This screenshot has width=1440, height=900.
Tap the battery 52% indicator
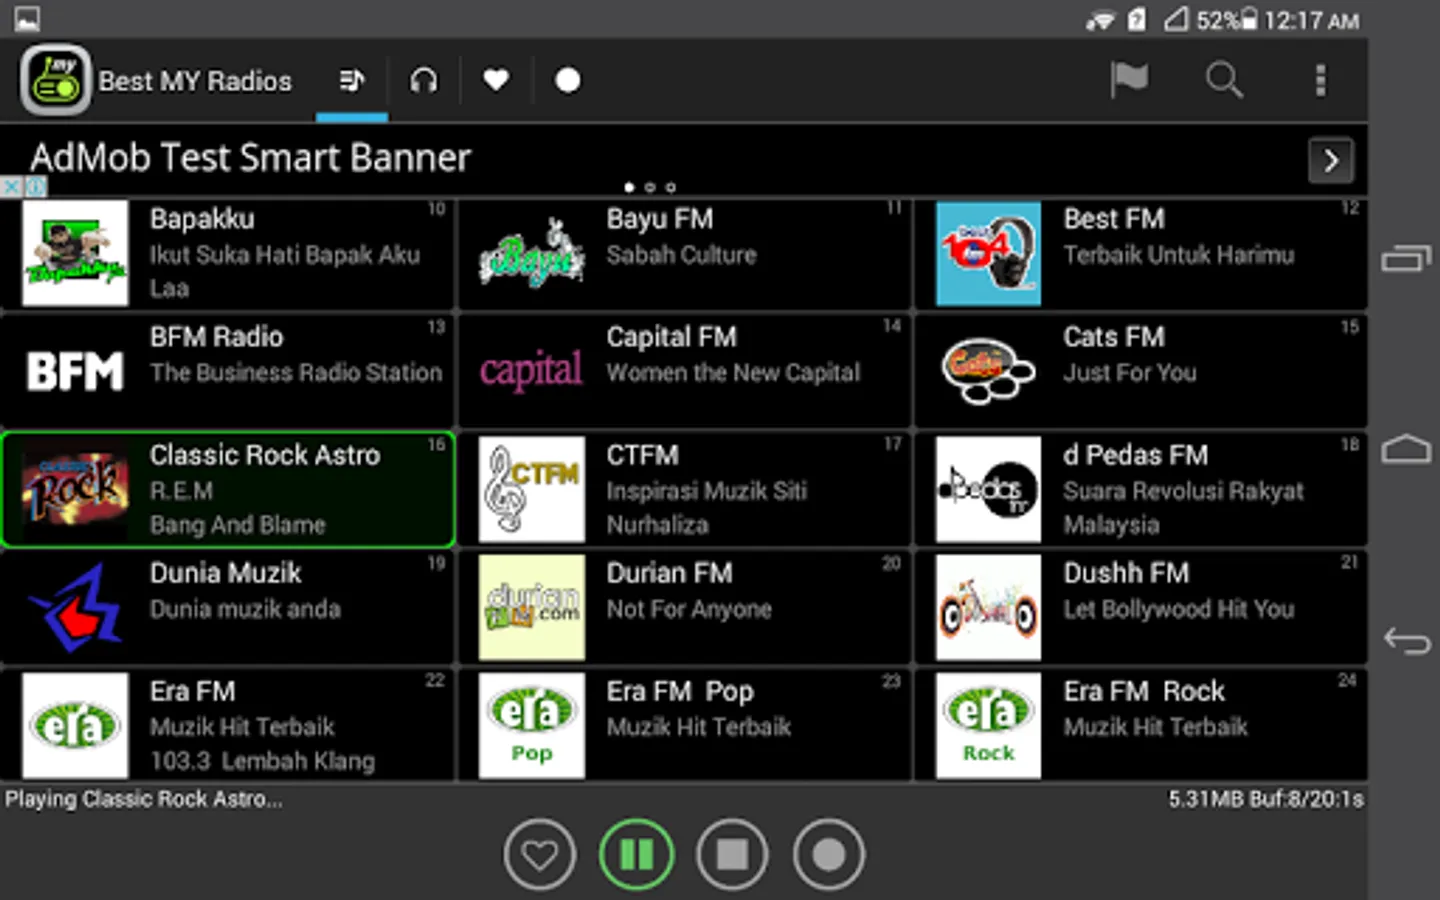click(1227, 20)
